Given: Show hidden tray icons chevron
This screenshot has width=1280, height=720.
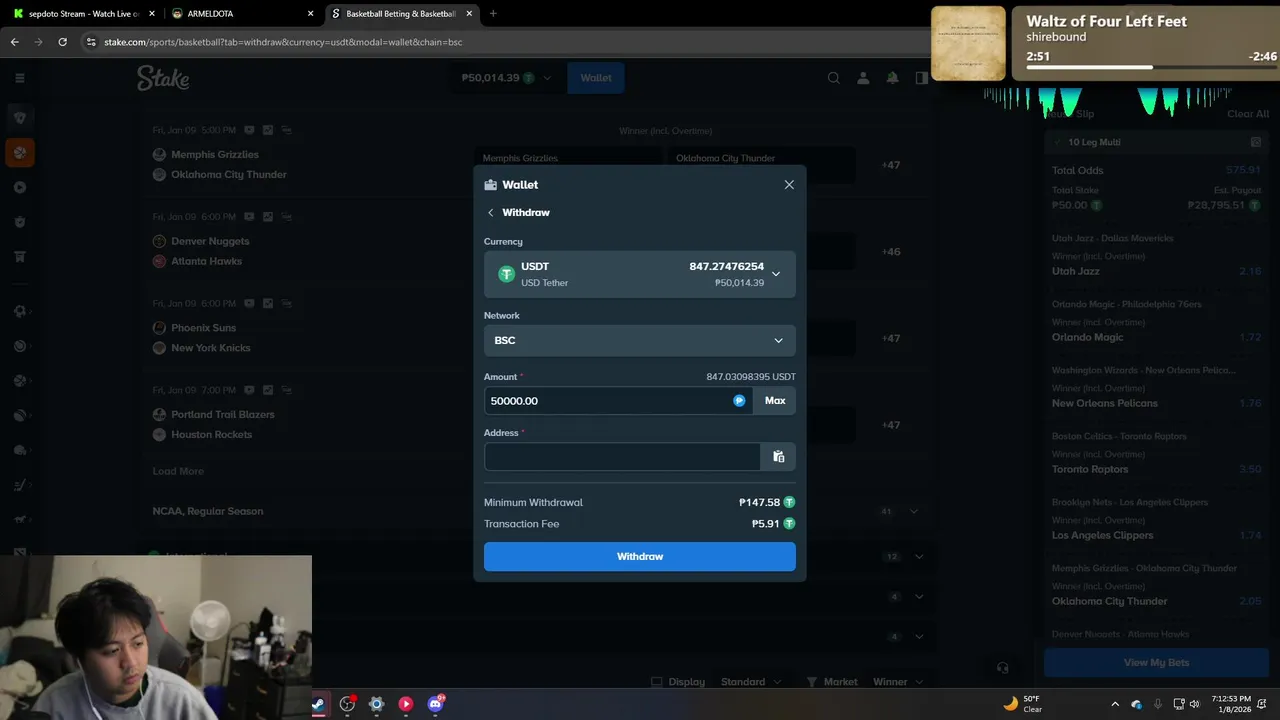Looking at the screenshot, I should (x=1115, y=704).
